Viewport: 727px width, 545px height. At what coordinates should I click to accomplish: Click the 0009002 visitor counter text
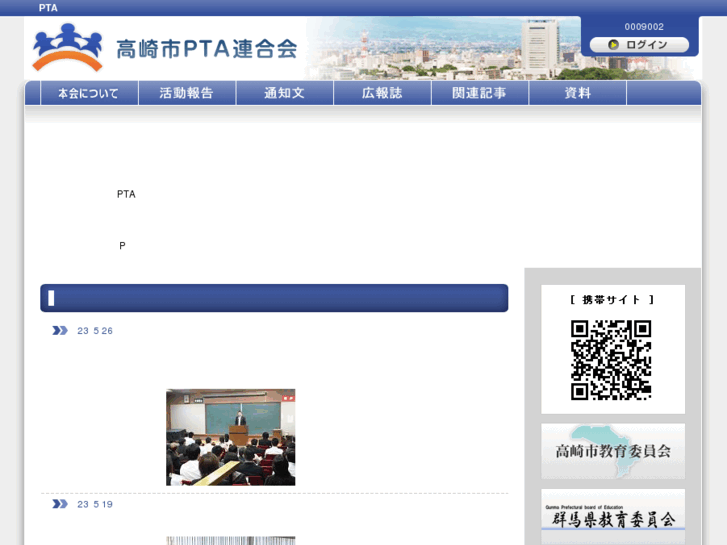click(644, 27)
